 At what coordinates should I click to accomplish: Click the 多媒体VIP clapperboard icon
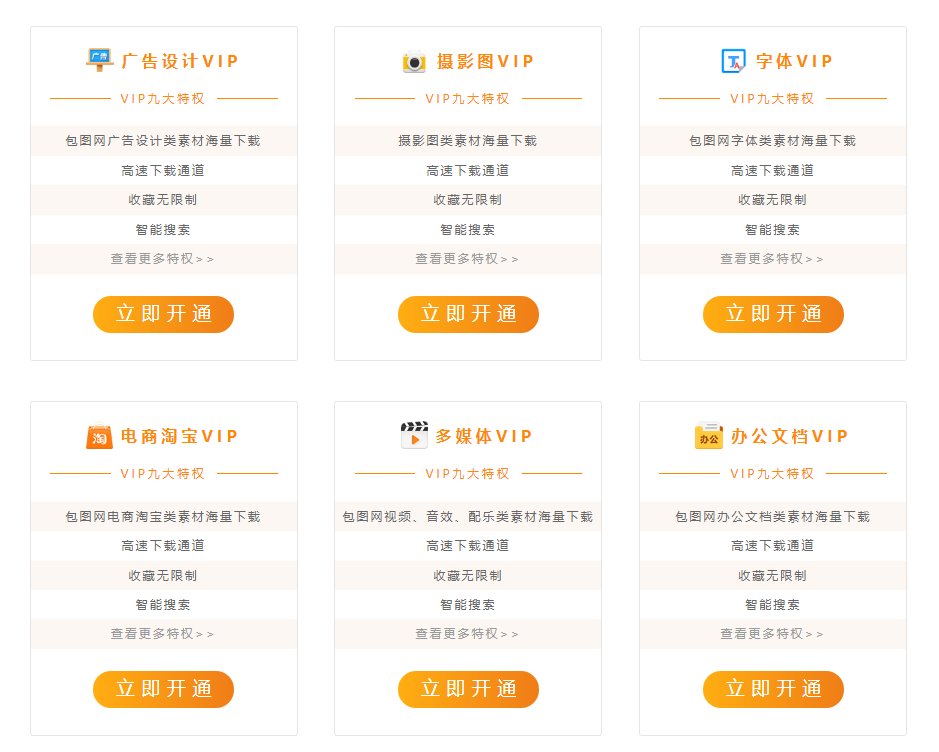click(414, 436)
